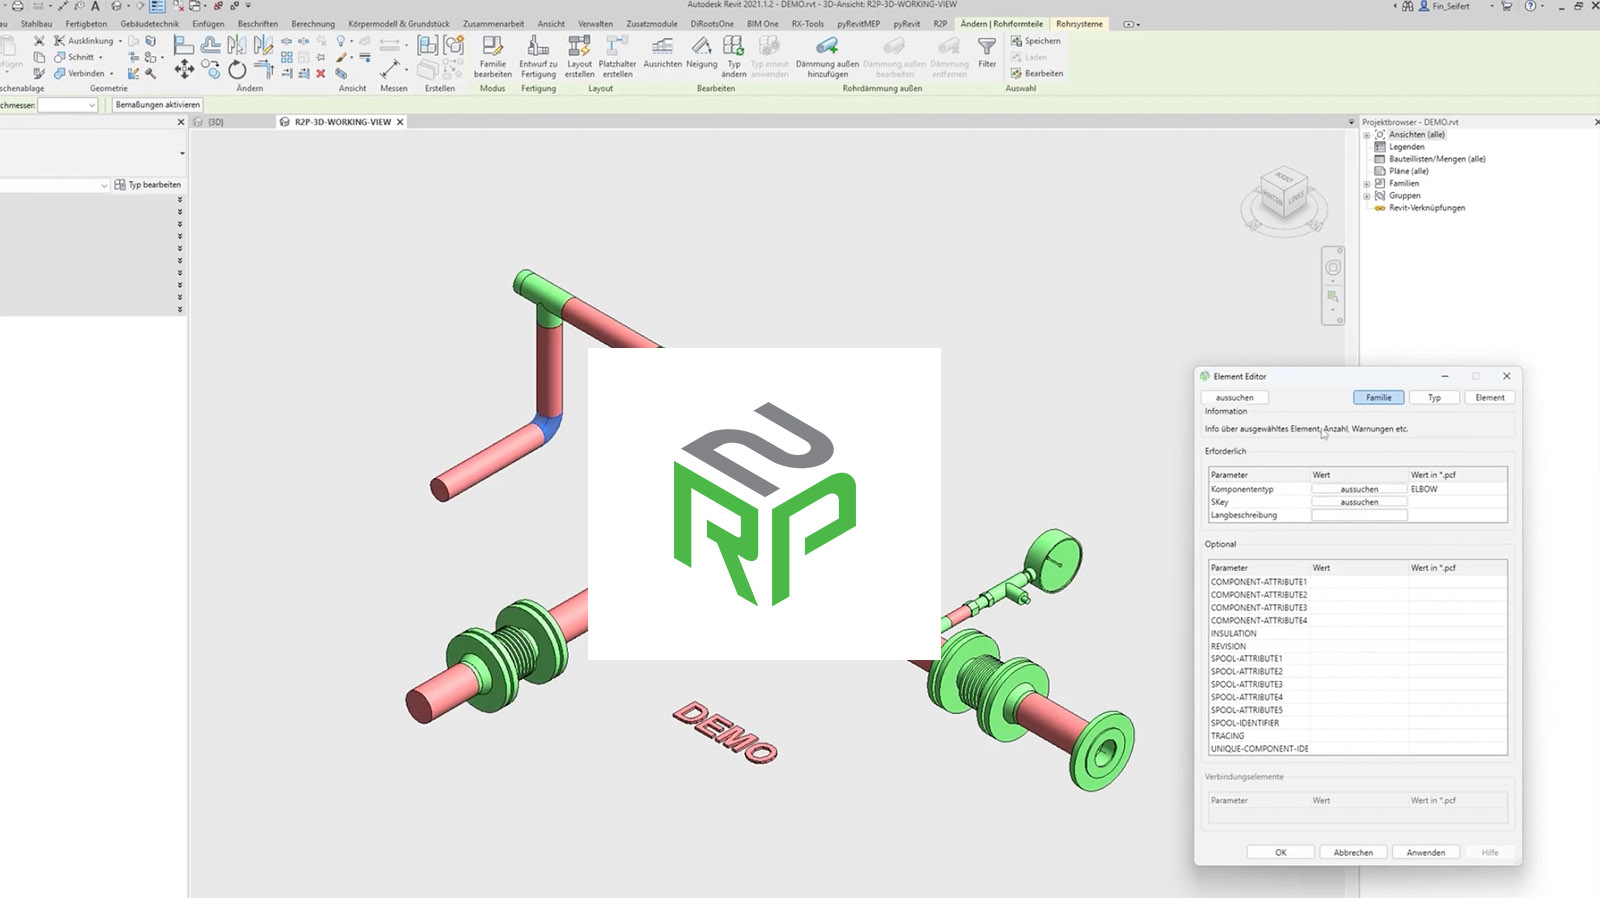Click the ViewCube in the 3D view
The image size is (1600, 898).
pos(1284,193)
